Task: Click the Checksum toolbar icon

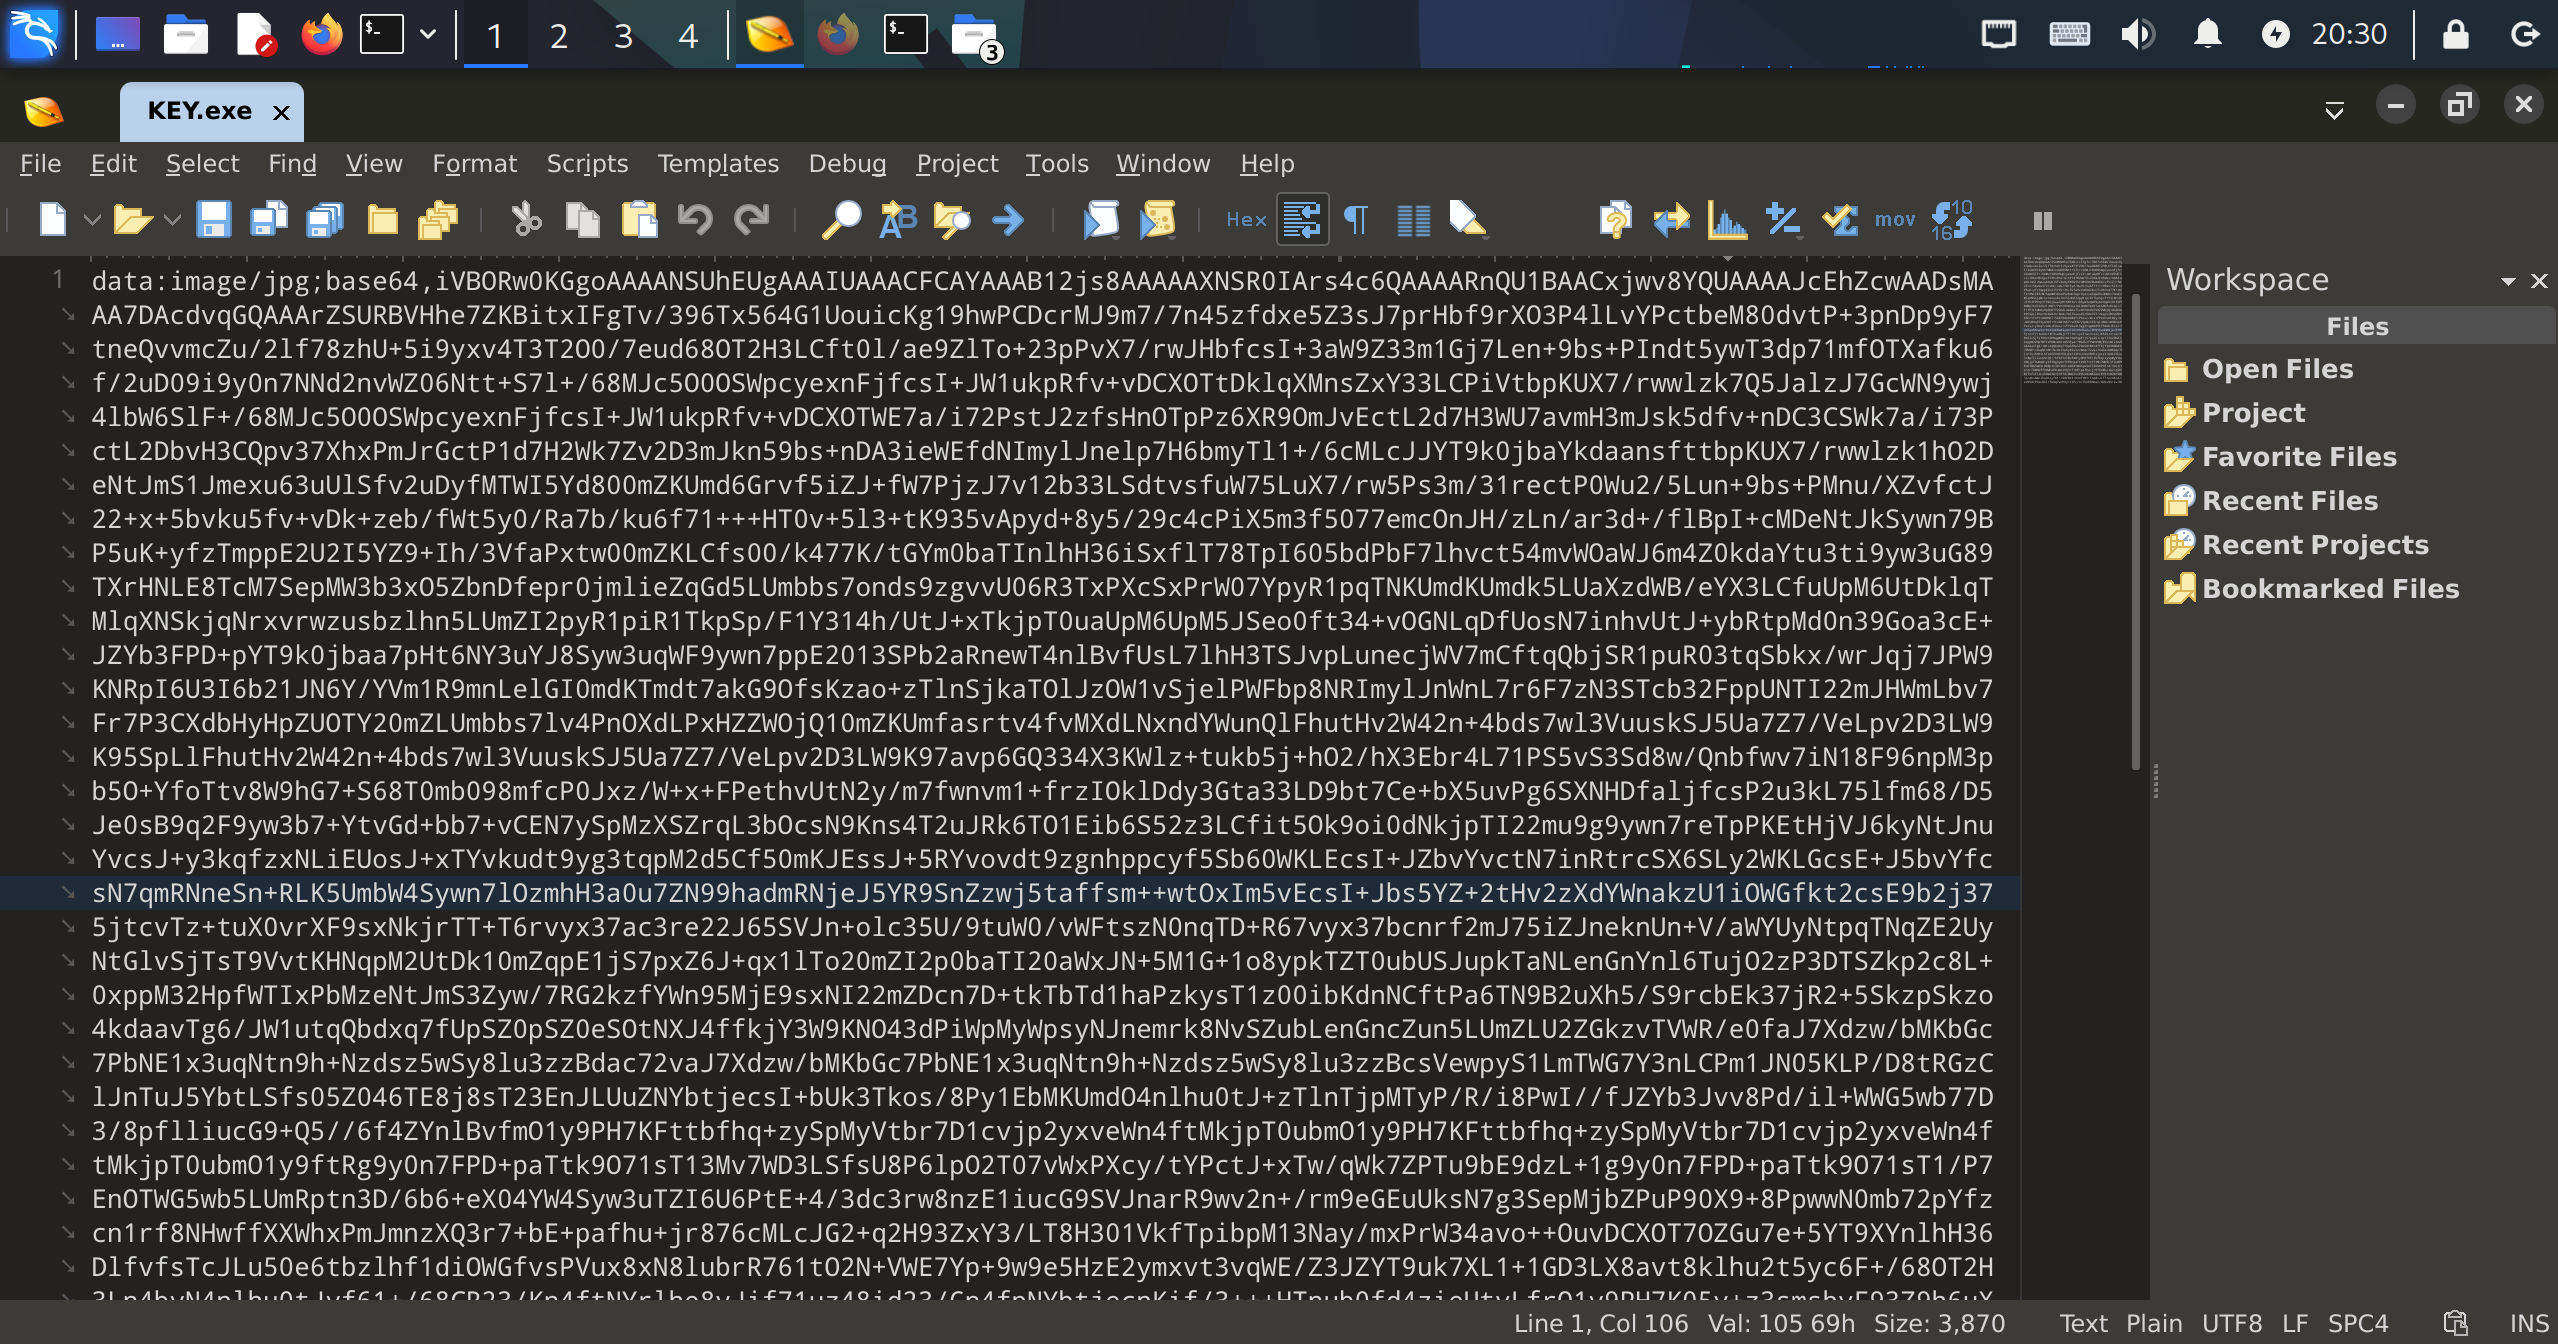Action: point(1839,219)
